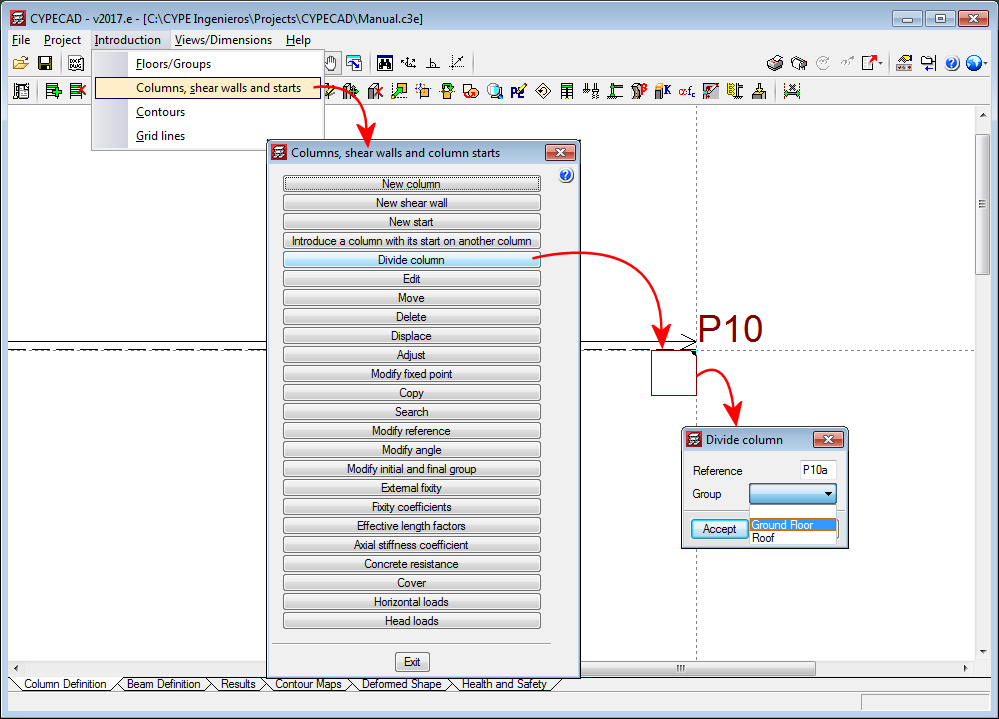This screenshot has width=999, height=719.
Task: Click the Reference field containing P10a
Action: (817, 470)
